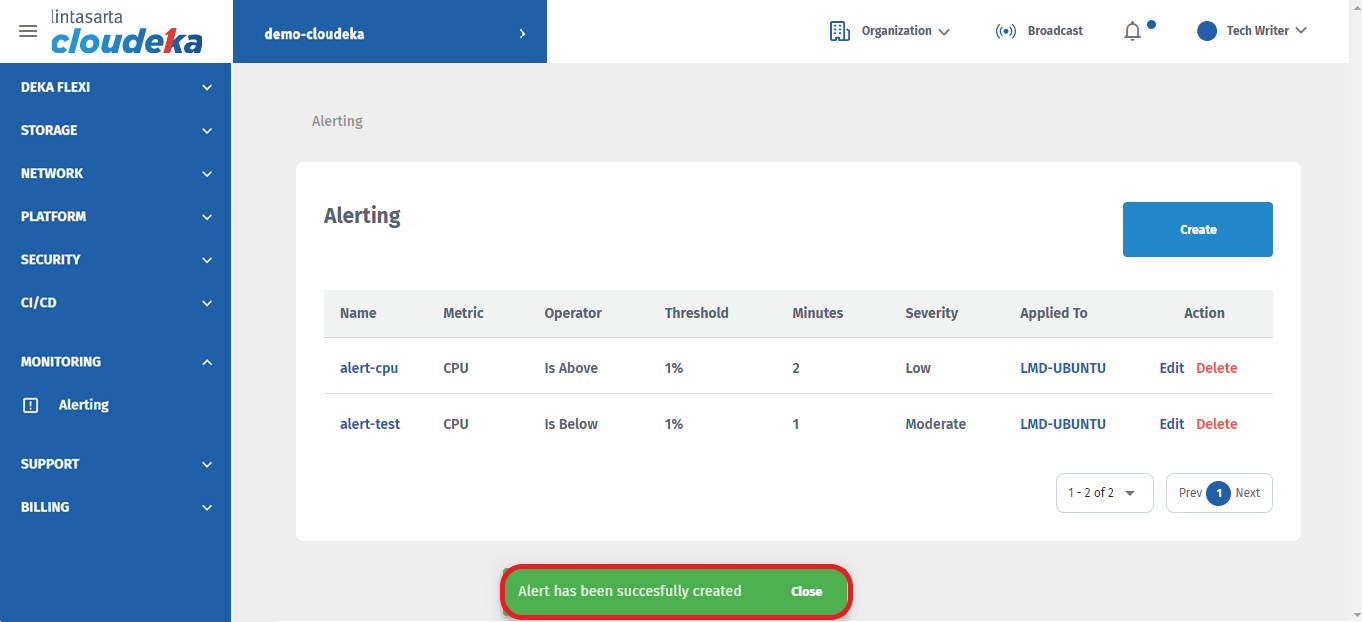Click the Broadcast signal icon
The image size is (1363, 622).
1005,31
